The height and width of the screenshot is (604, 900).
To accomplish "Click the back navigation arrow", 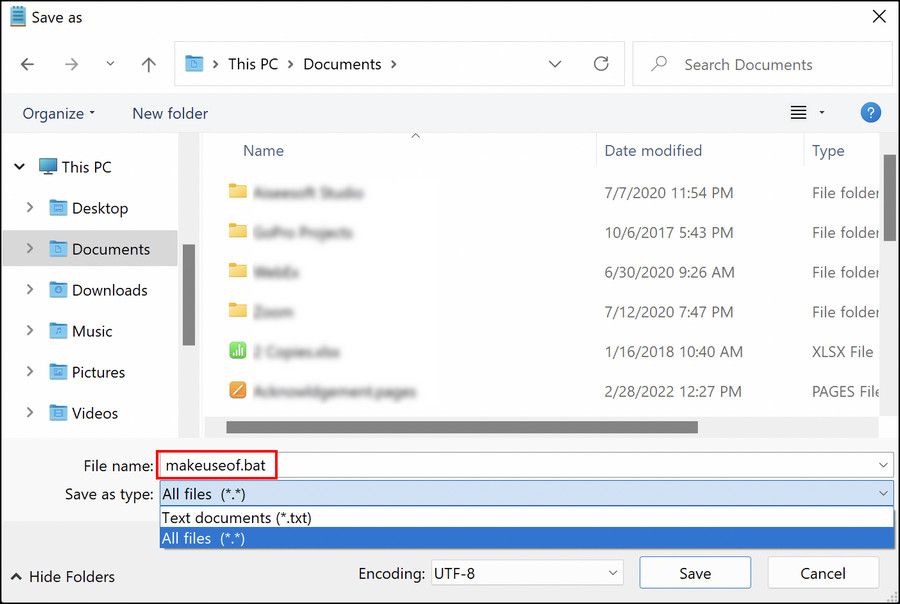I will (x=28, y=64).
